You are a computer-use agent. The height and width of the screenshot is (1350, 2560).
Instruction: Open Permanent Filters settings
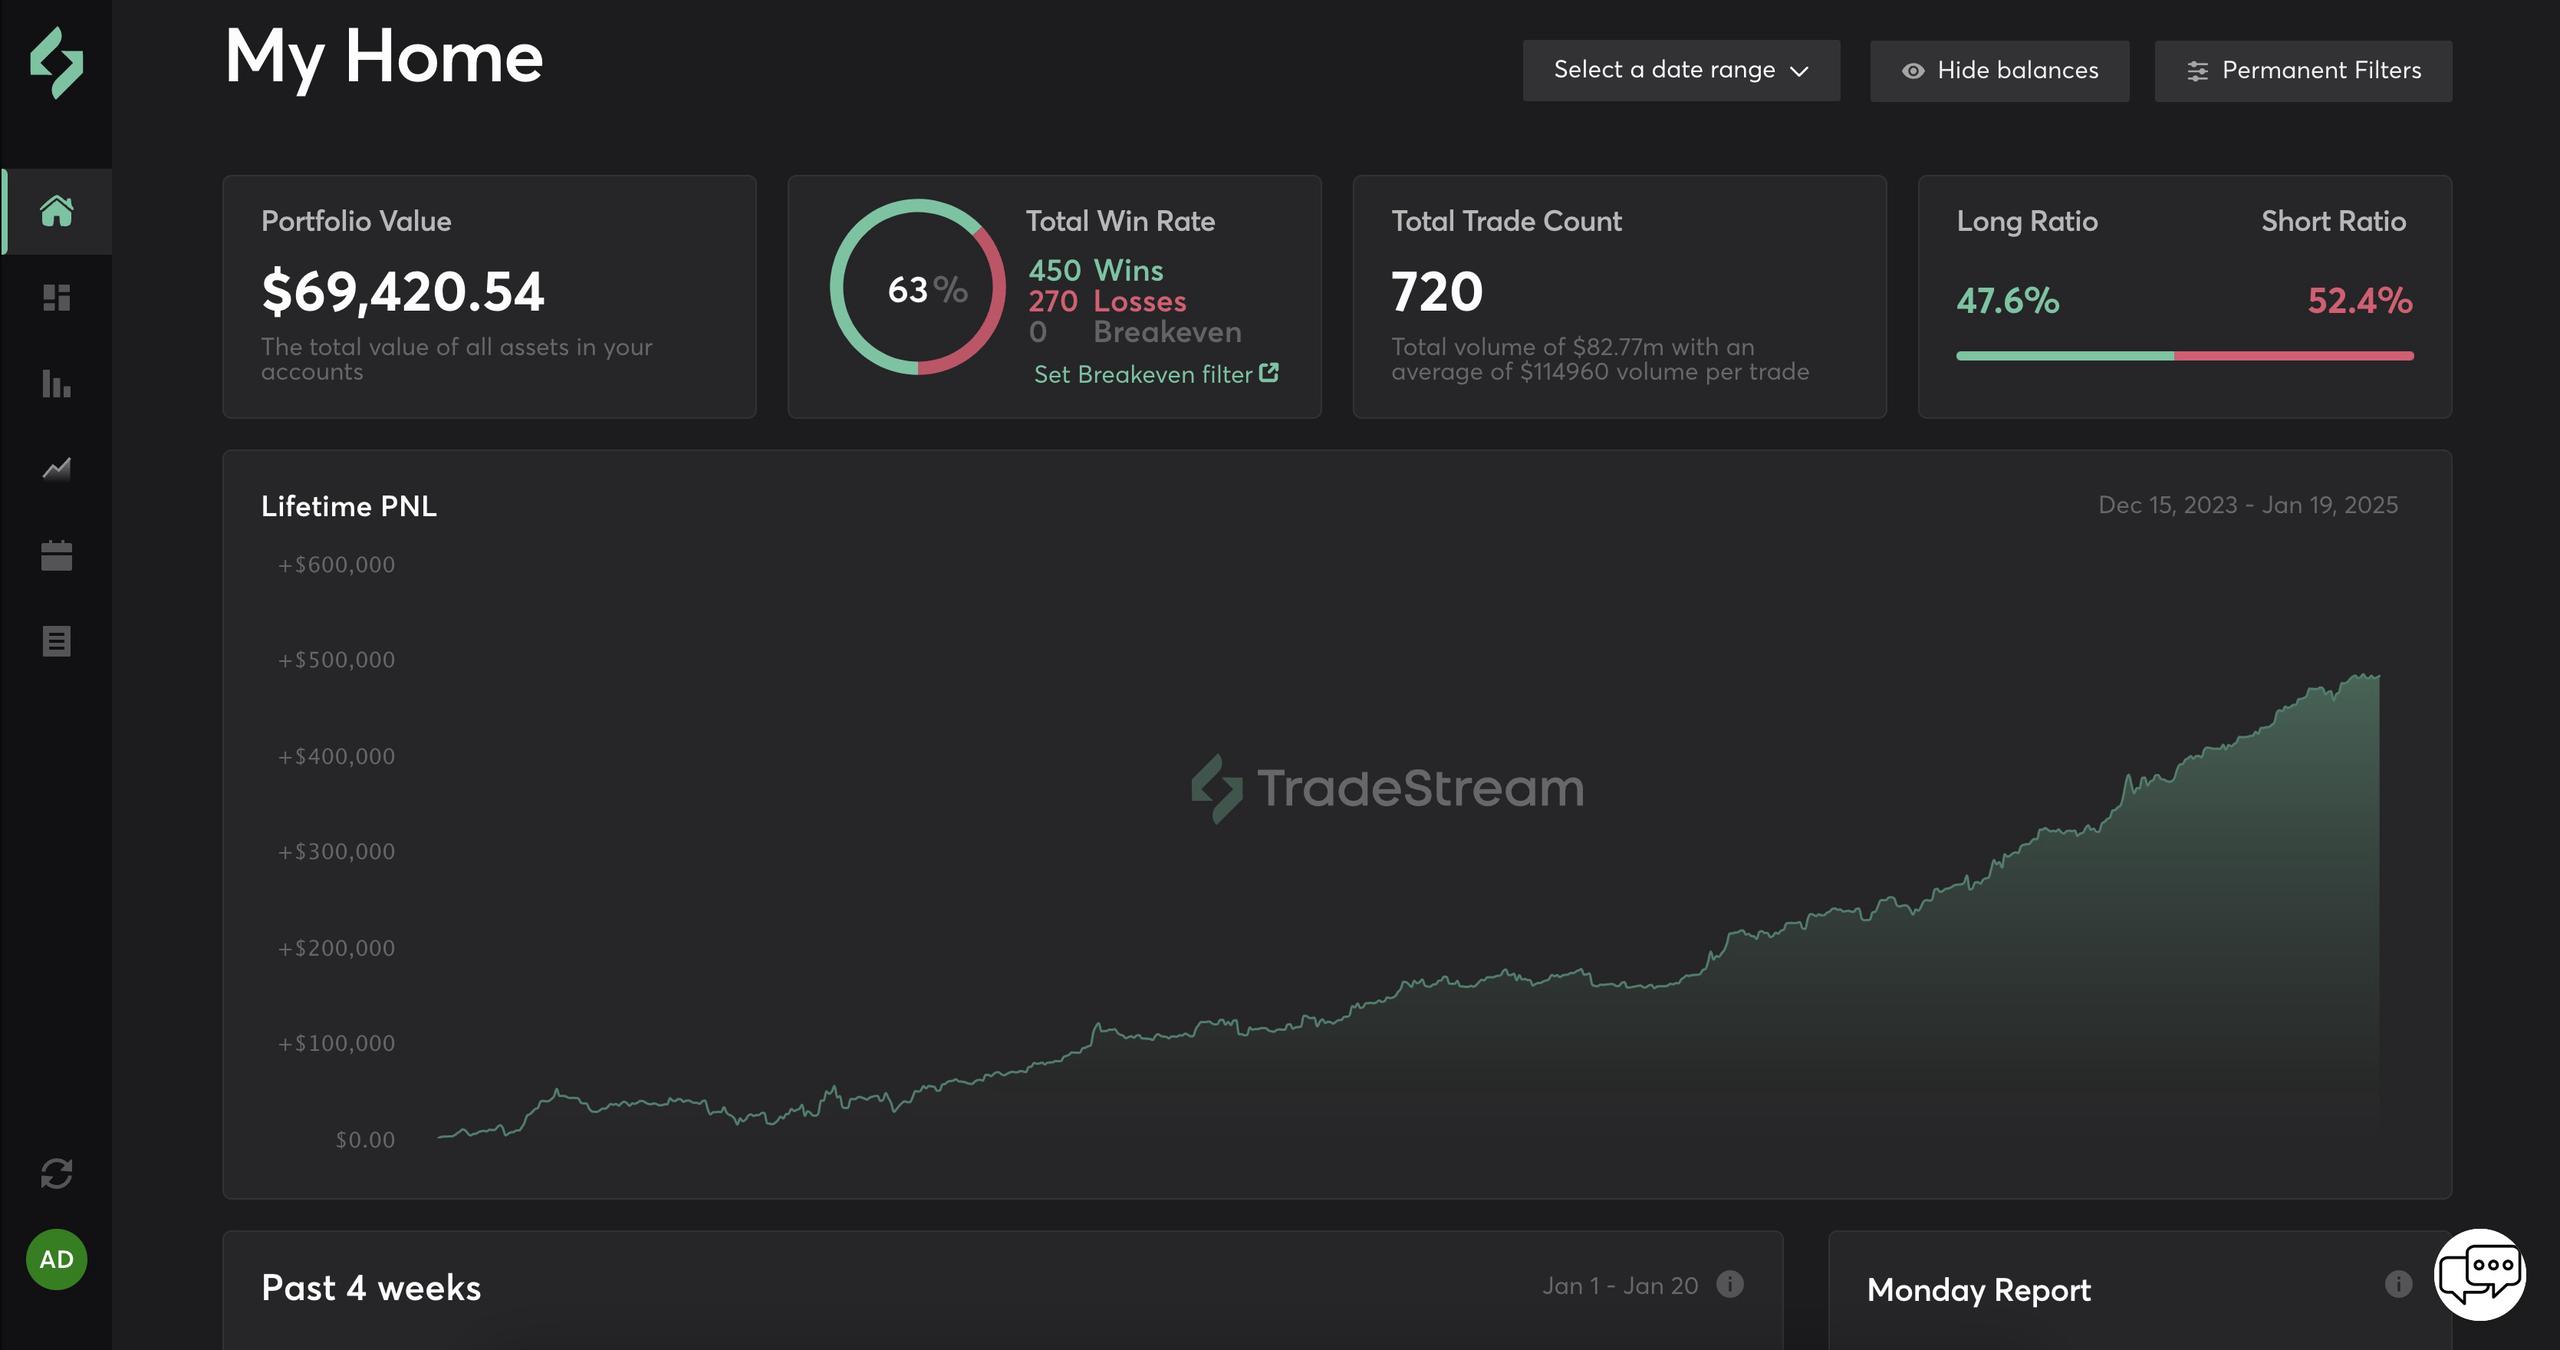tap(2302, 71)
